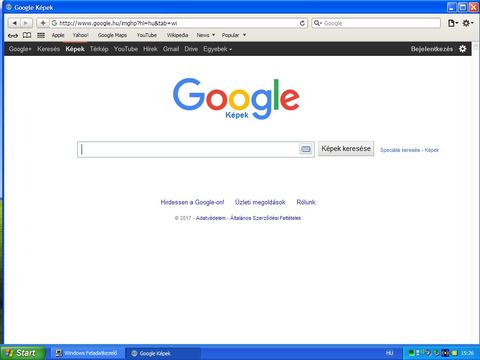Click the green shield tray icon
The image size is (480, 360).
[x=437, y=353]
